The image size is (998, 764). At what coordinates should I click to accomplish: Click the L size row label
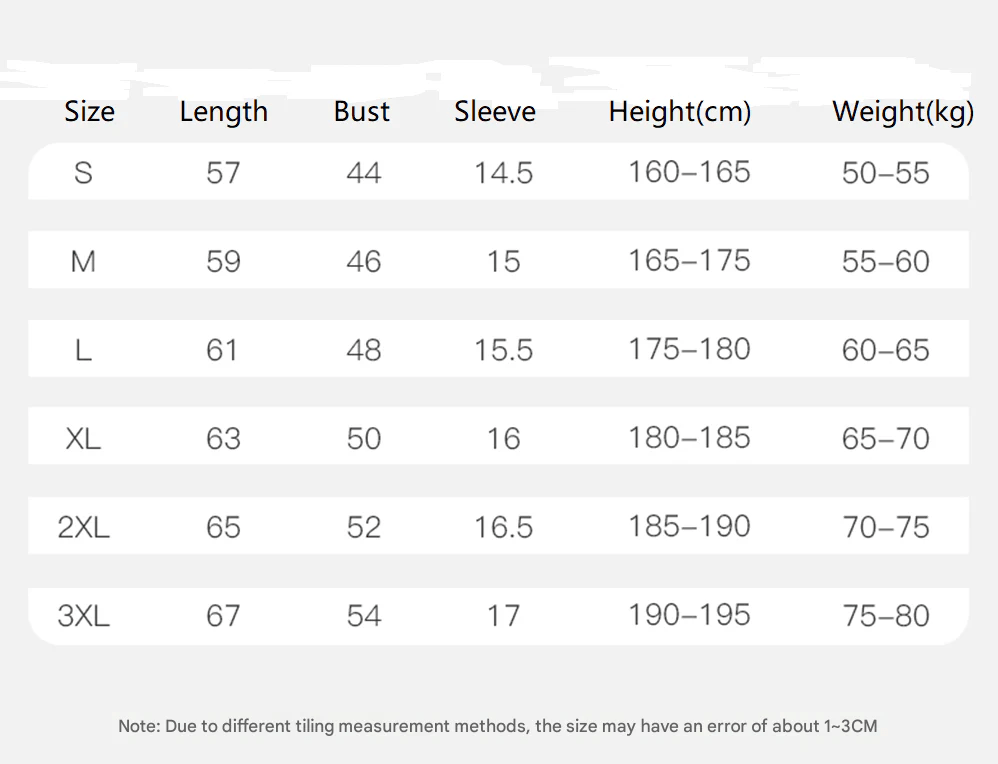pyautogui.click(x=83, y=350)
